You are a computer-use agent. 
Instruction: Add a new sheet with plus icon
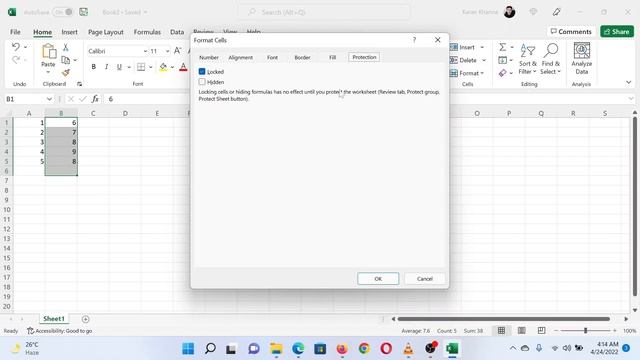pyautogui.click(x=85, y=319)
